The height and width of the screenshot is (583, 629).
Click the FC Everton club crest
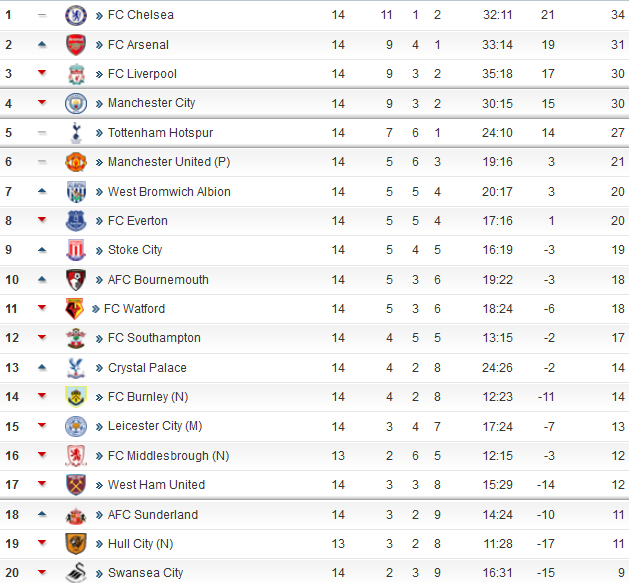[76, 221]
